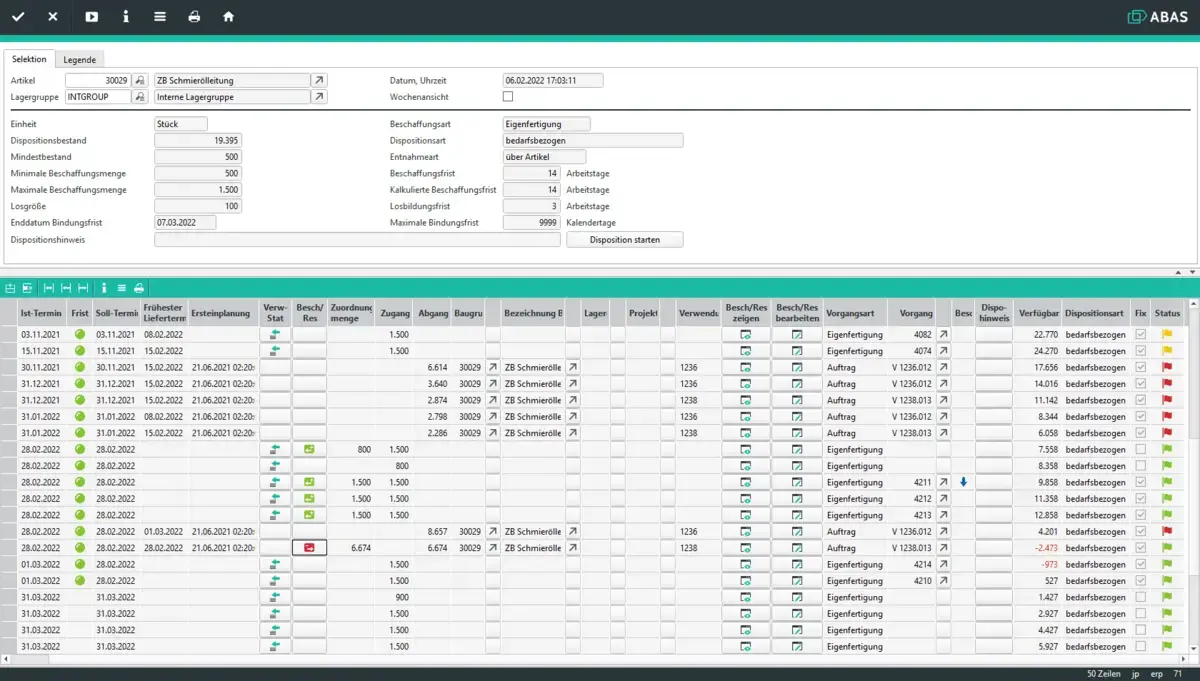Open the info icon in table toolbar
1200x681 pixels.
105,287
